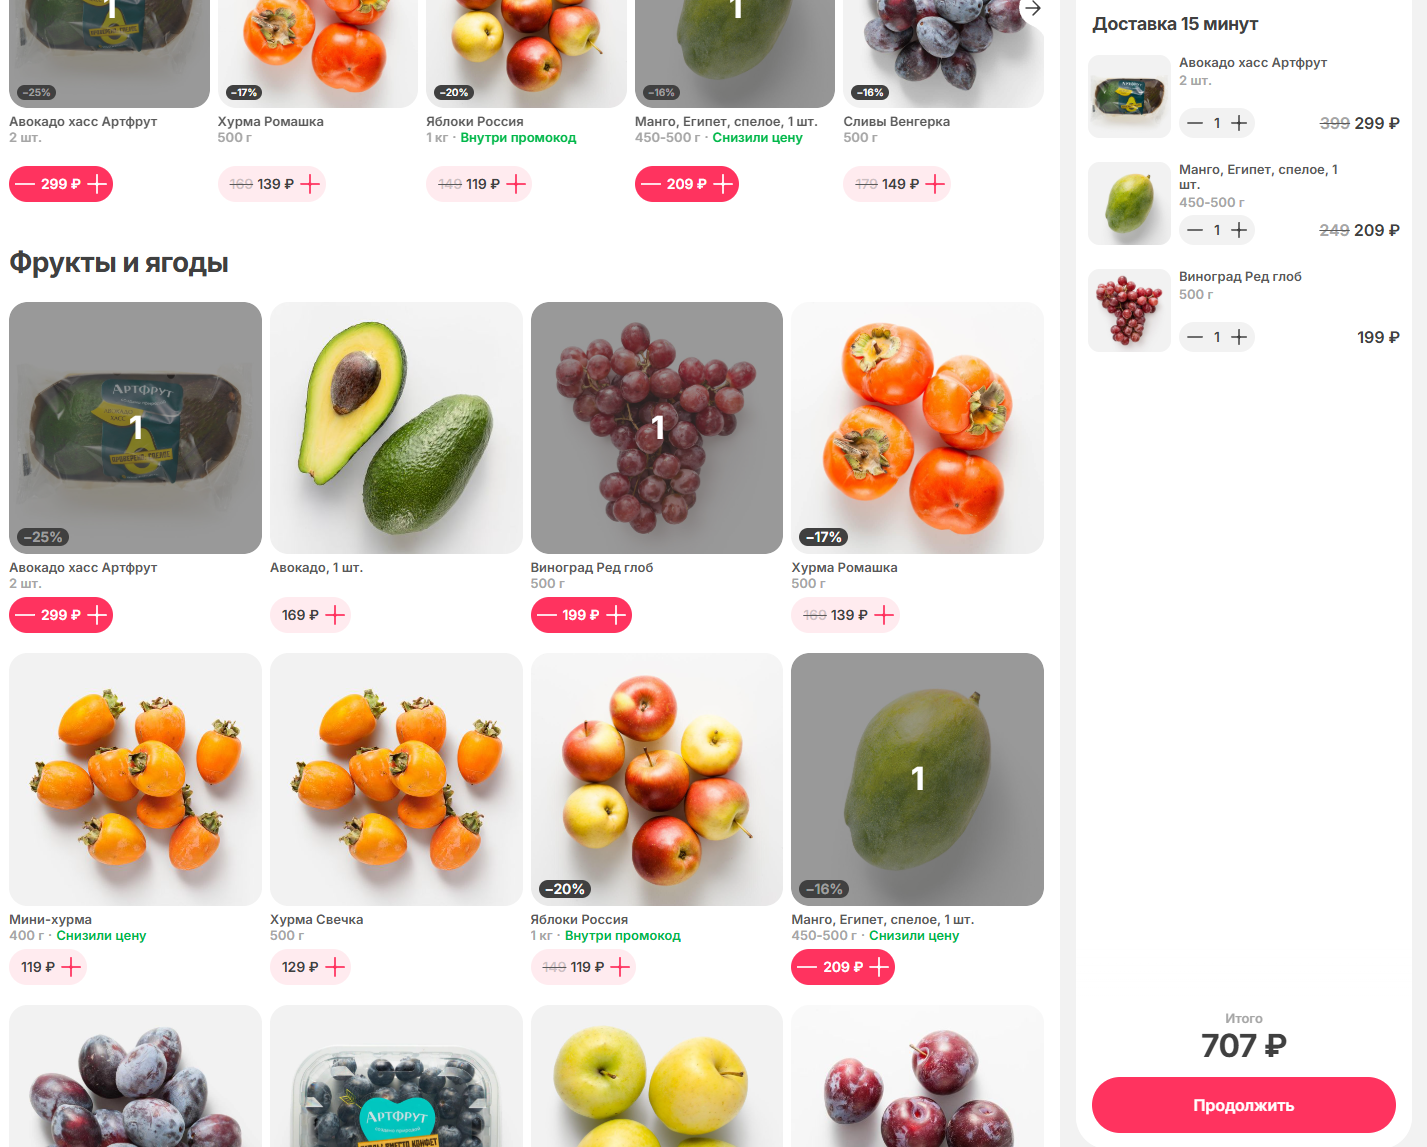Increase Виноград Ред глоб quantity in cart

(1239, 337)
